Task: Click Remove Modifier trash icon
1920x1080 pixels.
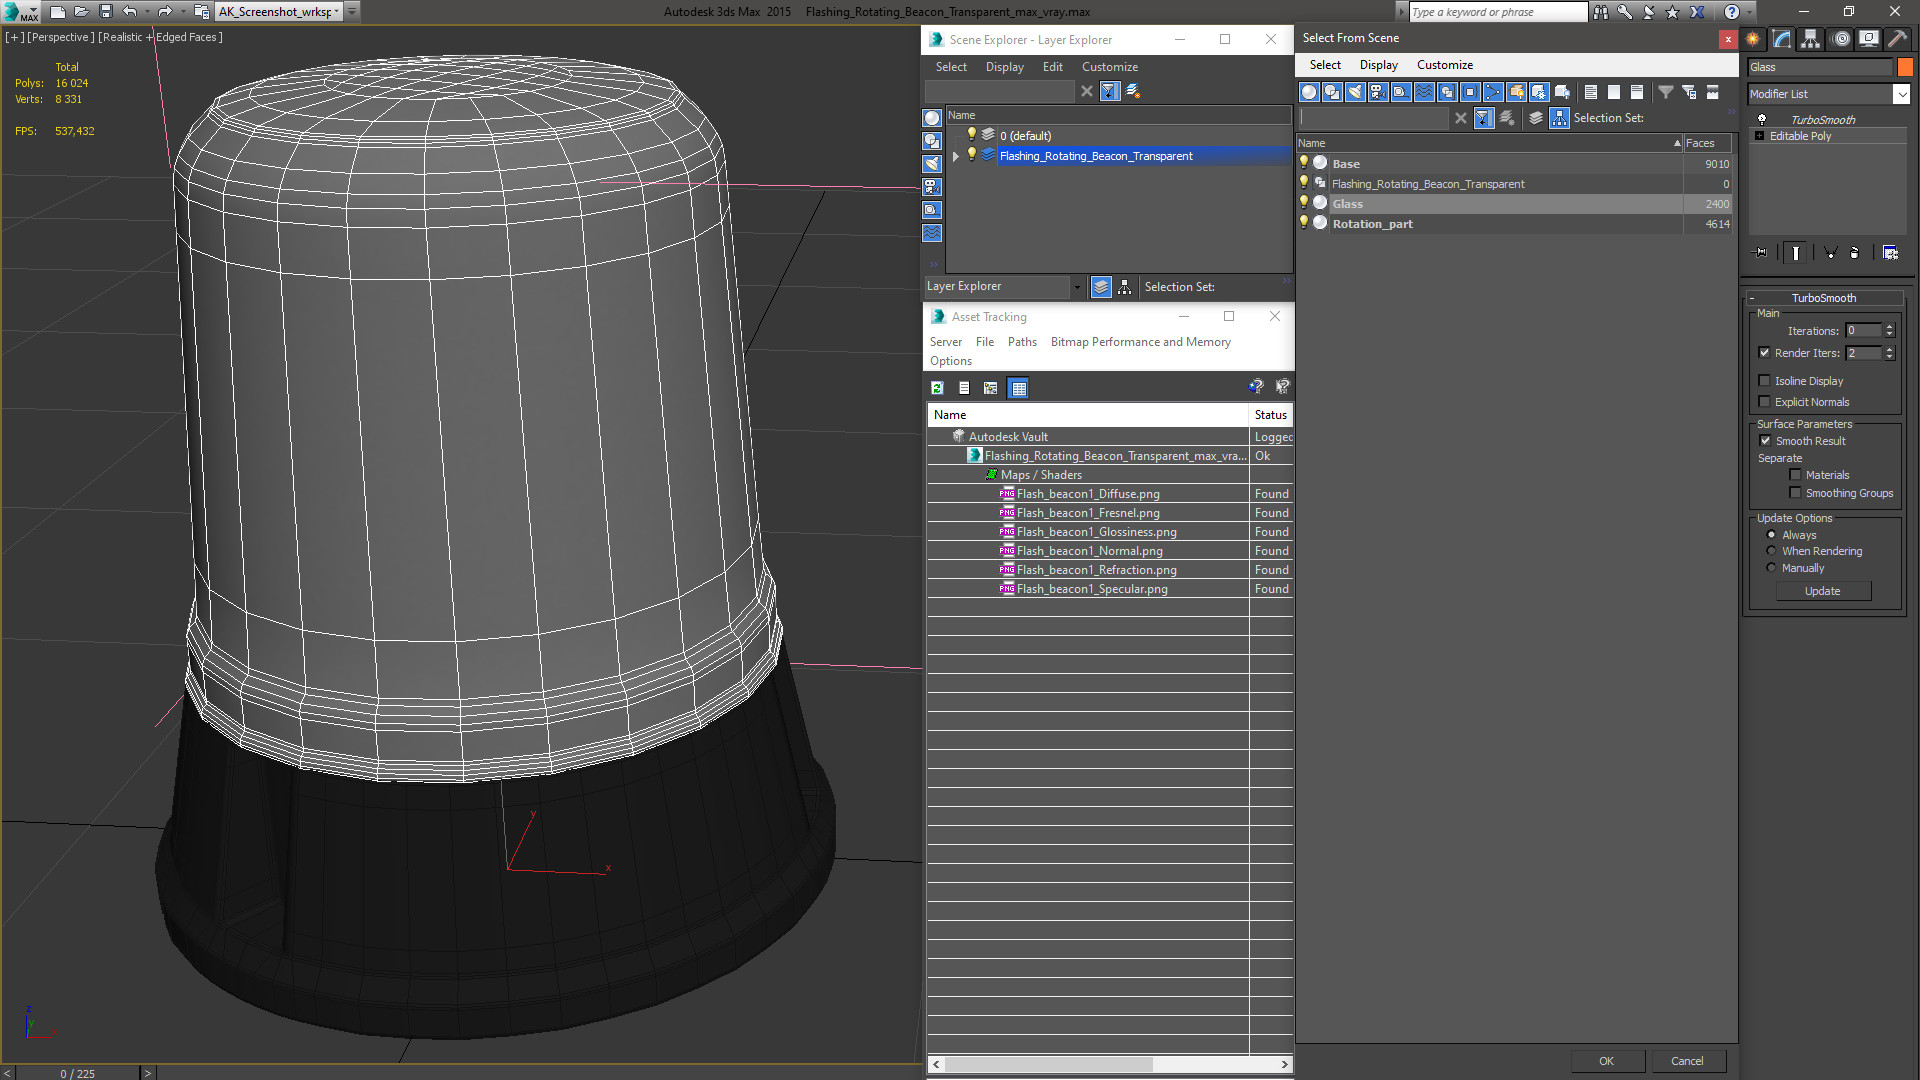Action: [x=1855, y=253]
